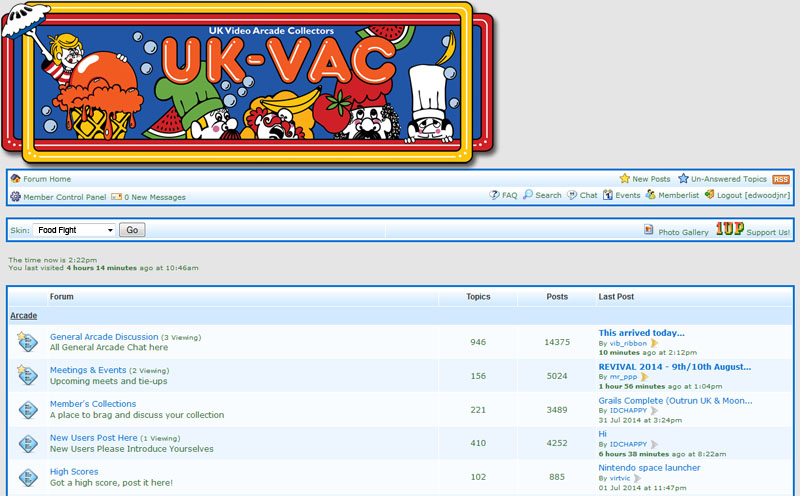Open the Chat text link
This screenshot has width=800, height=496.
pos(588,195)
